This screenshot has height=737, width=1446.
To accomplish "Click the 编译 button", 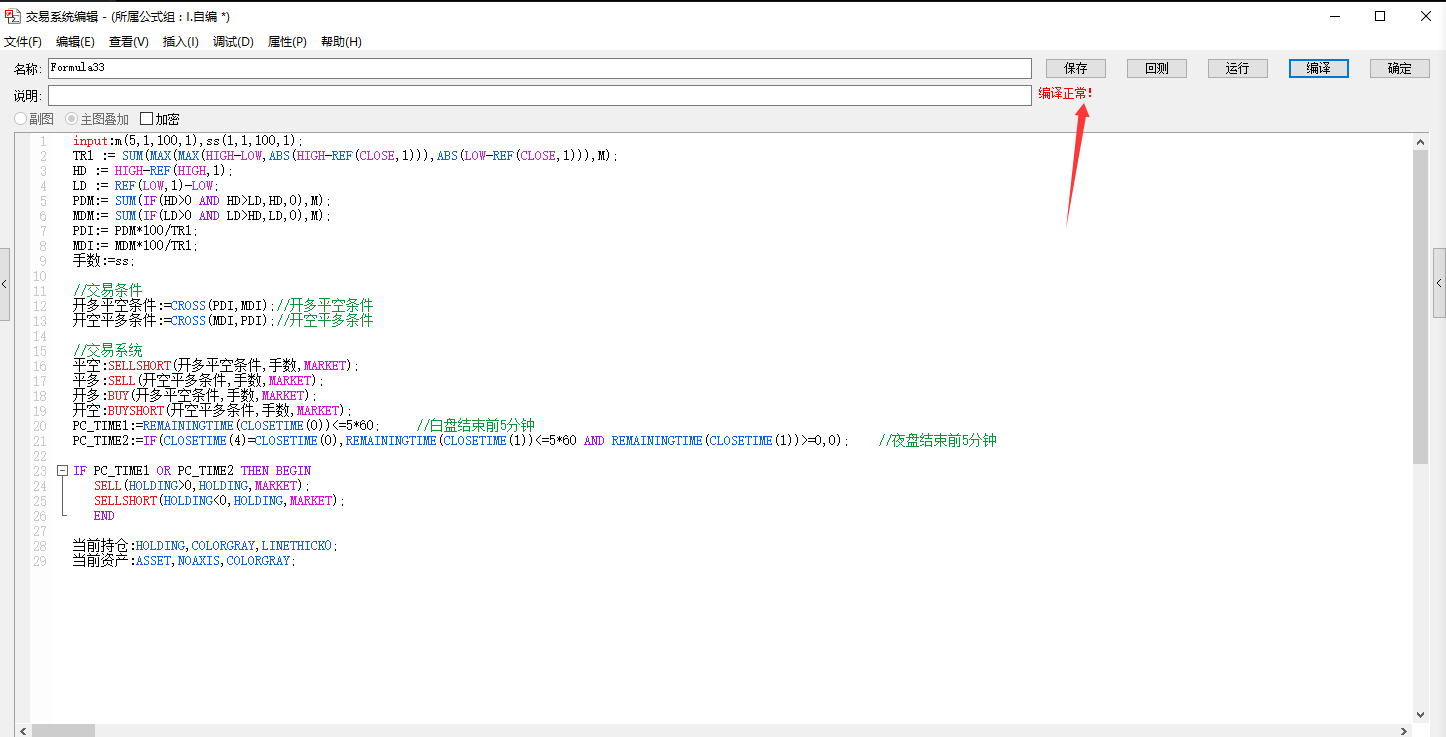I will pyautogui.click(x=1318, y=68).
